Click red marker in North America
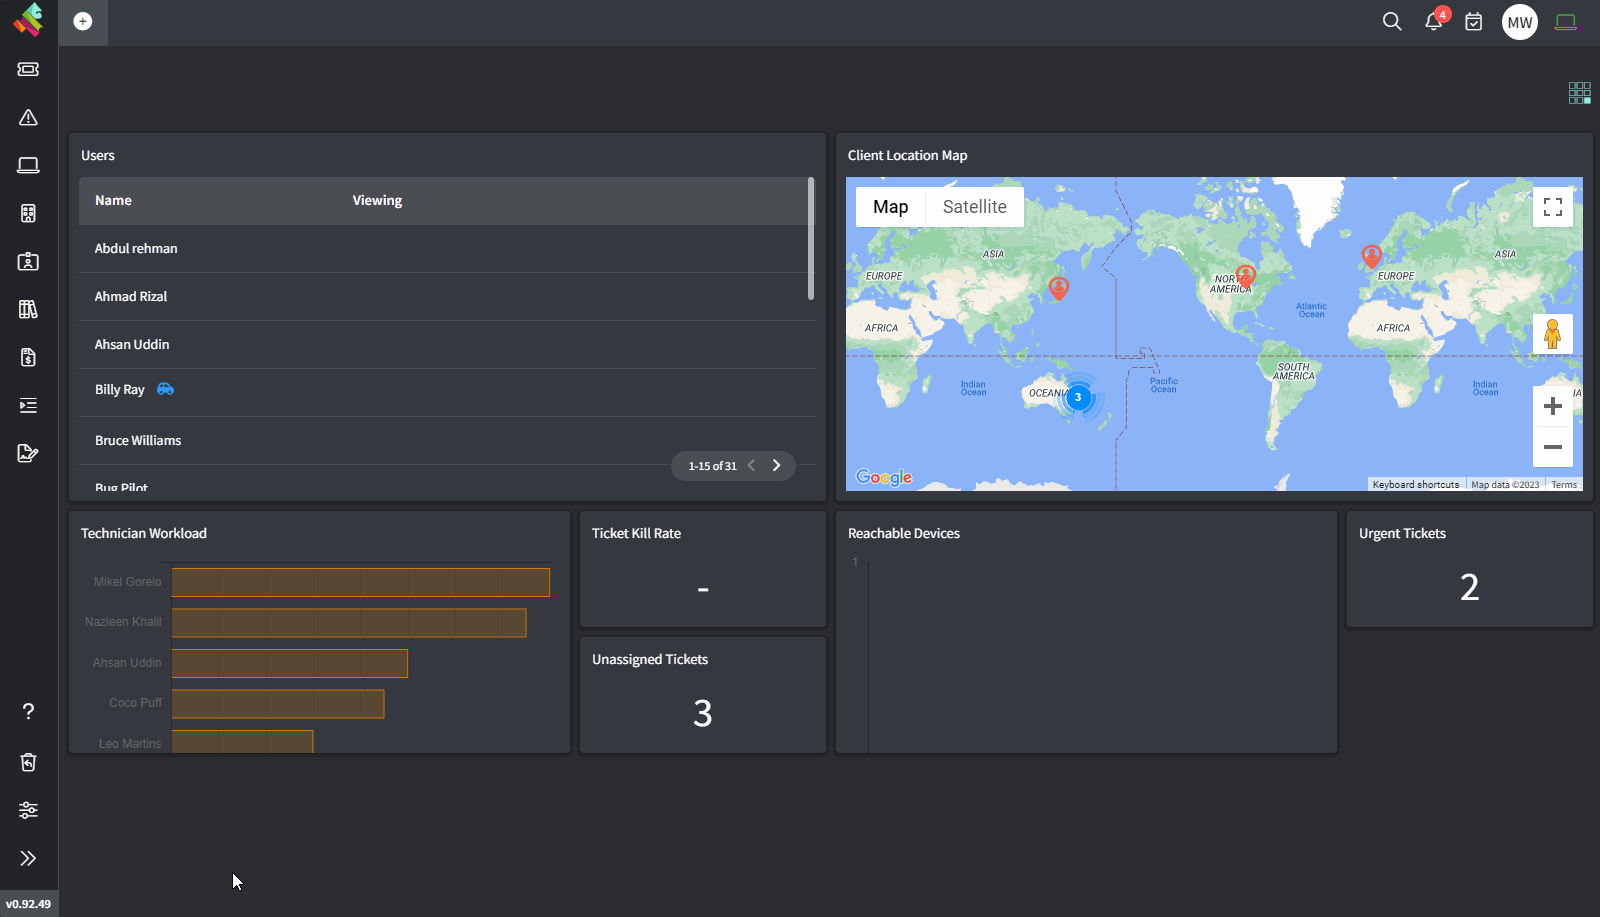This screenshot has height=917, width=1600. point(1245,276)
